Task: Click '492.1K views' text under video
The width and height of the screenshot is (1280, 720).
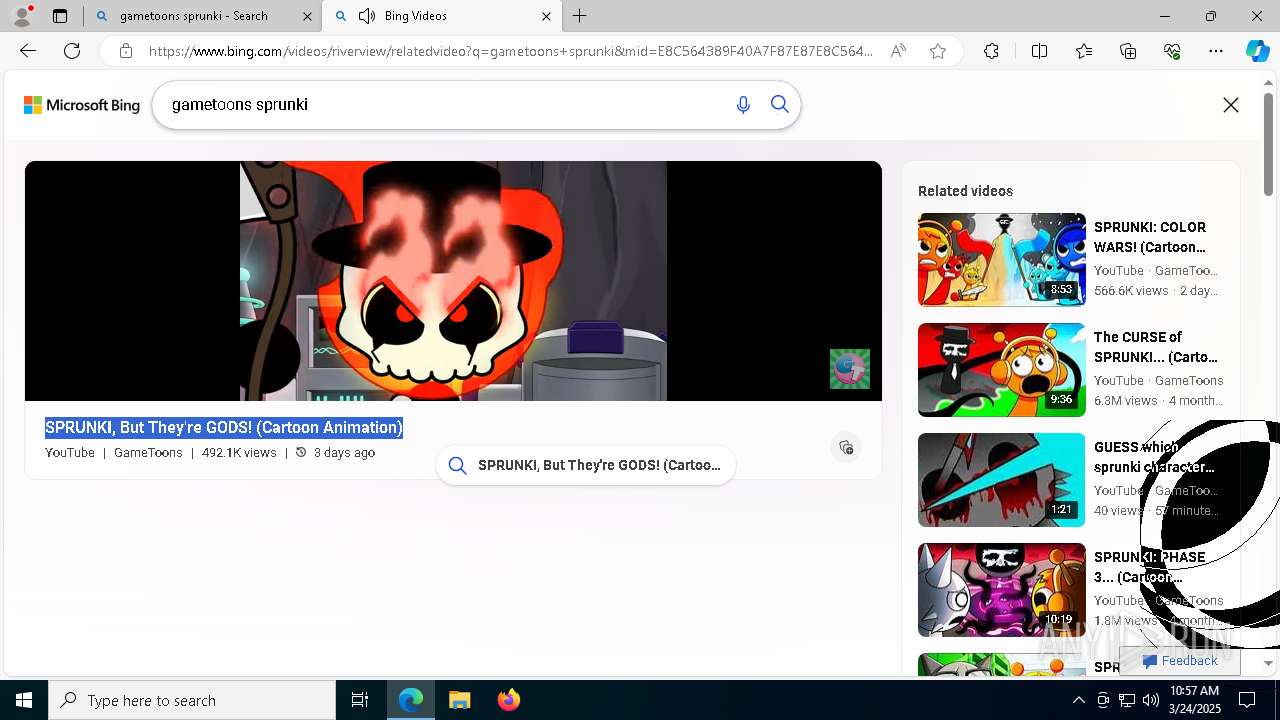Action: coord(239,453)
